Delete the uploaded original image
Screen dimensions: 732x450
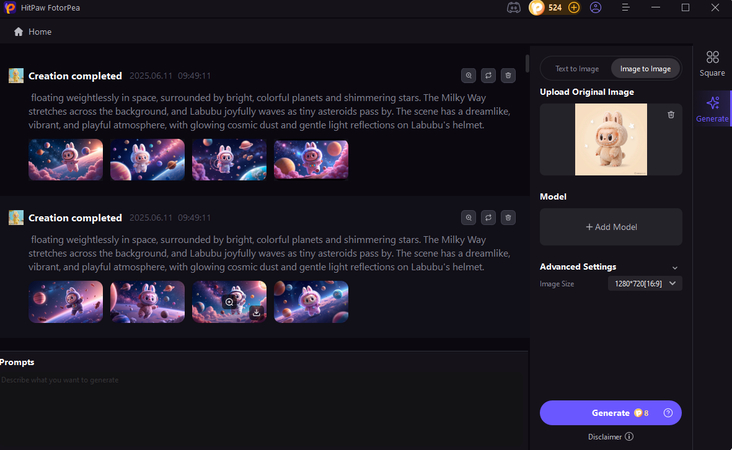(670, 115)
